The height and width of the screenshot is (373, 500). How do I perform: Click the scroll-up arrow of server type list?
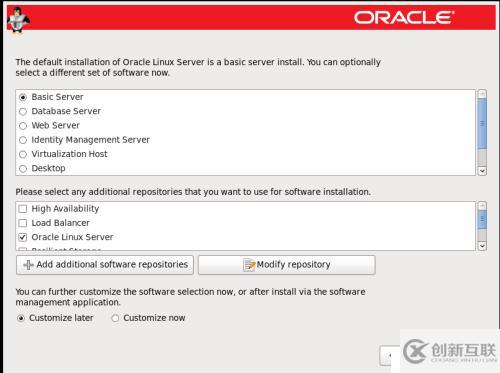[x=482, y=94]
